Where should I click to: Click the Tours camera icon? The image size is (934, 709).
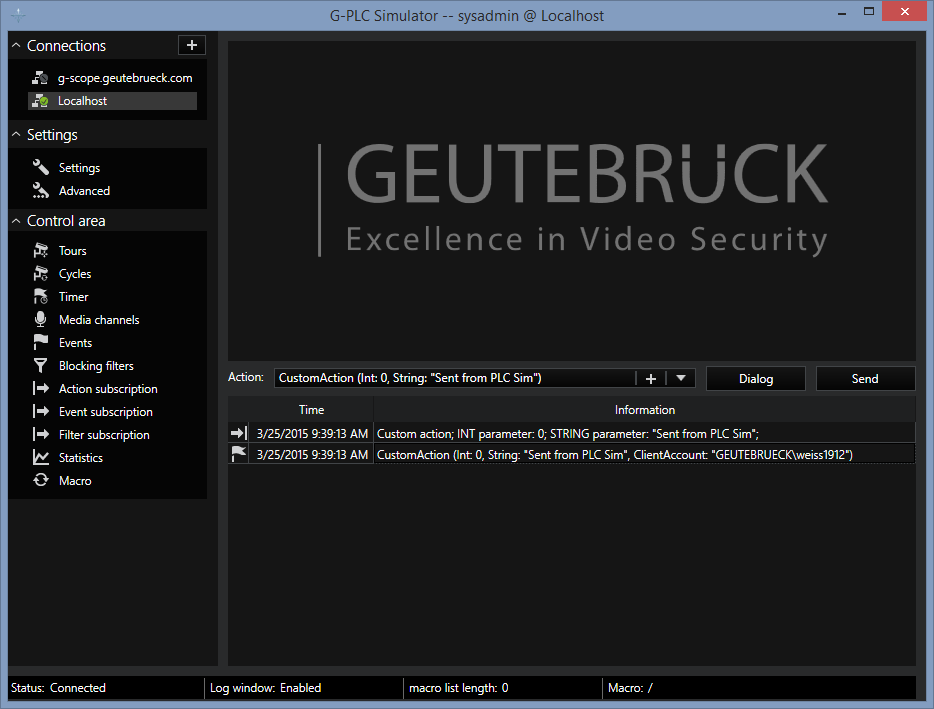pyautogui.click(x=41, y=250)
